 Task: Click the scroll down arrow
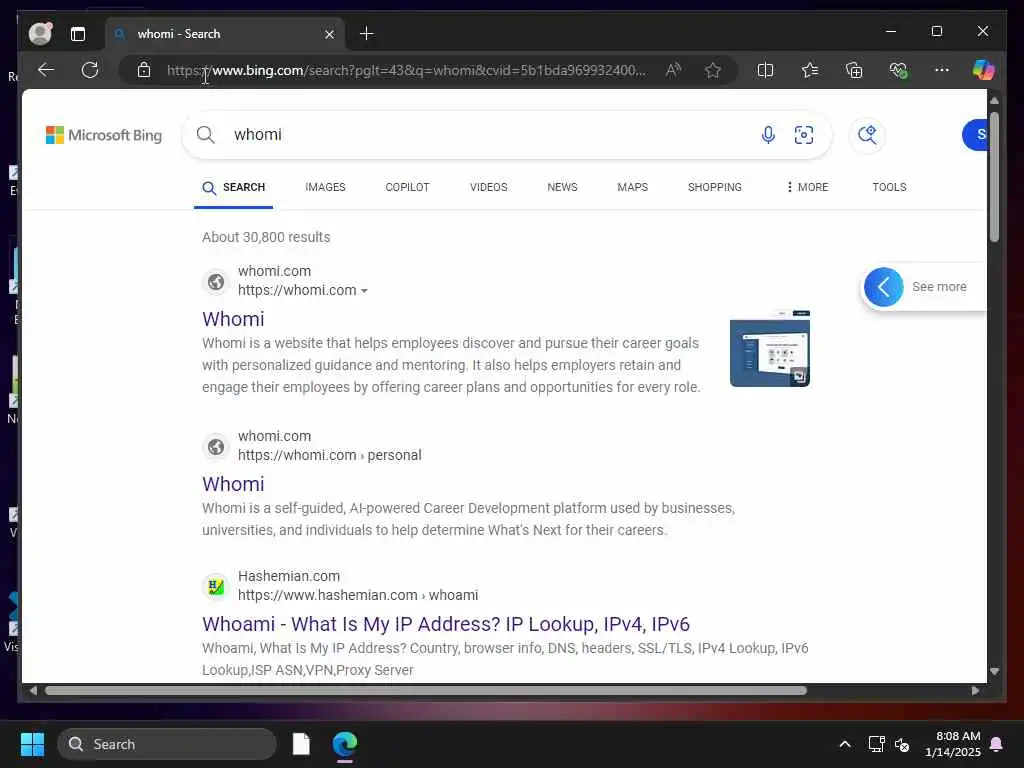[994, 671]
